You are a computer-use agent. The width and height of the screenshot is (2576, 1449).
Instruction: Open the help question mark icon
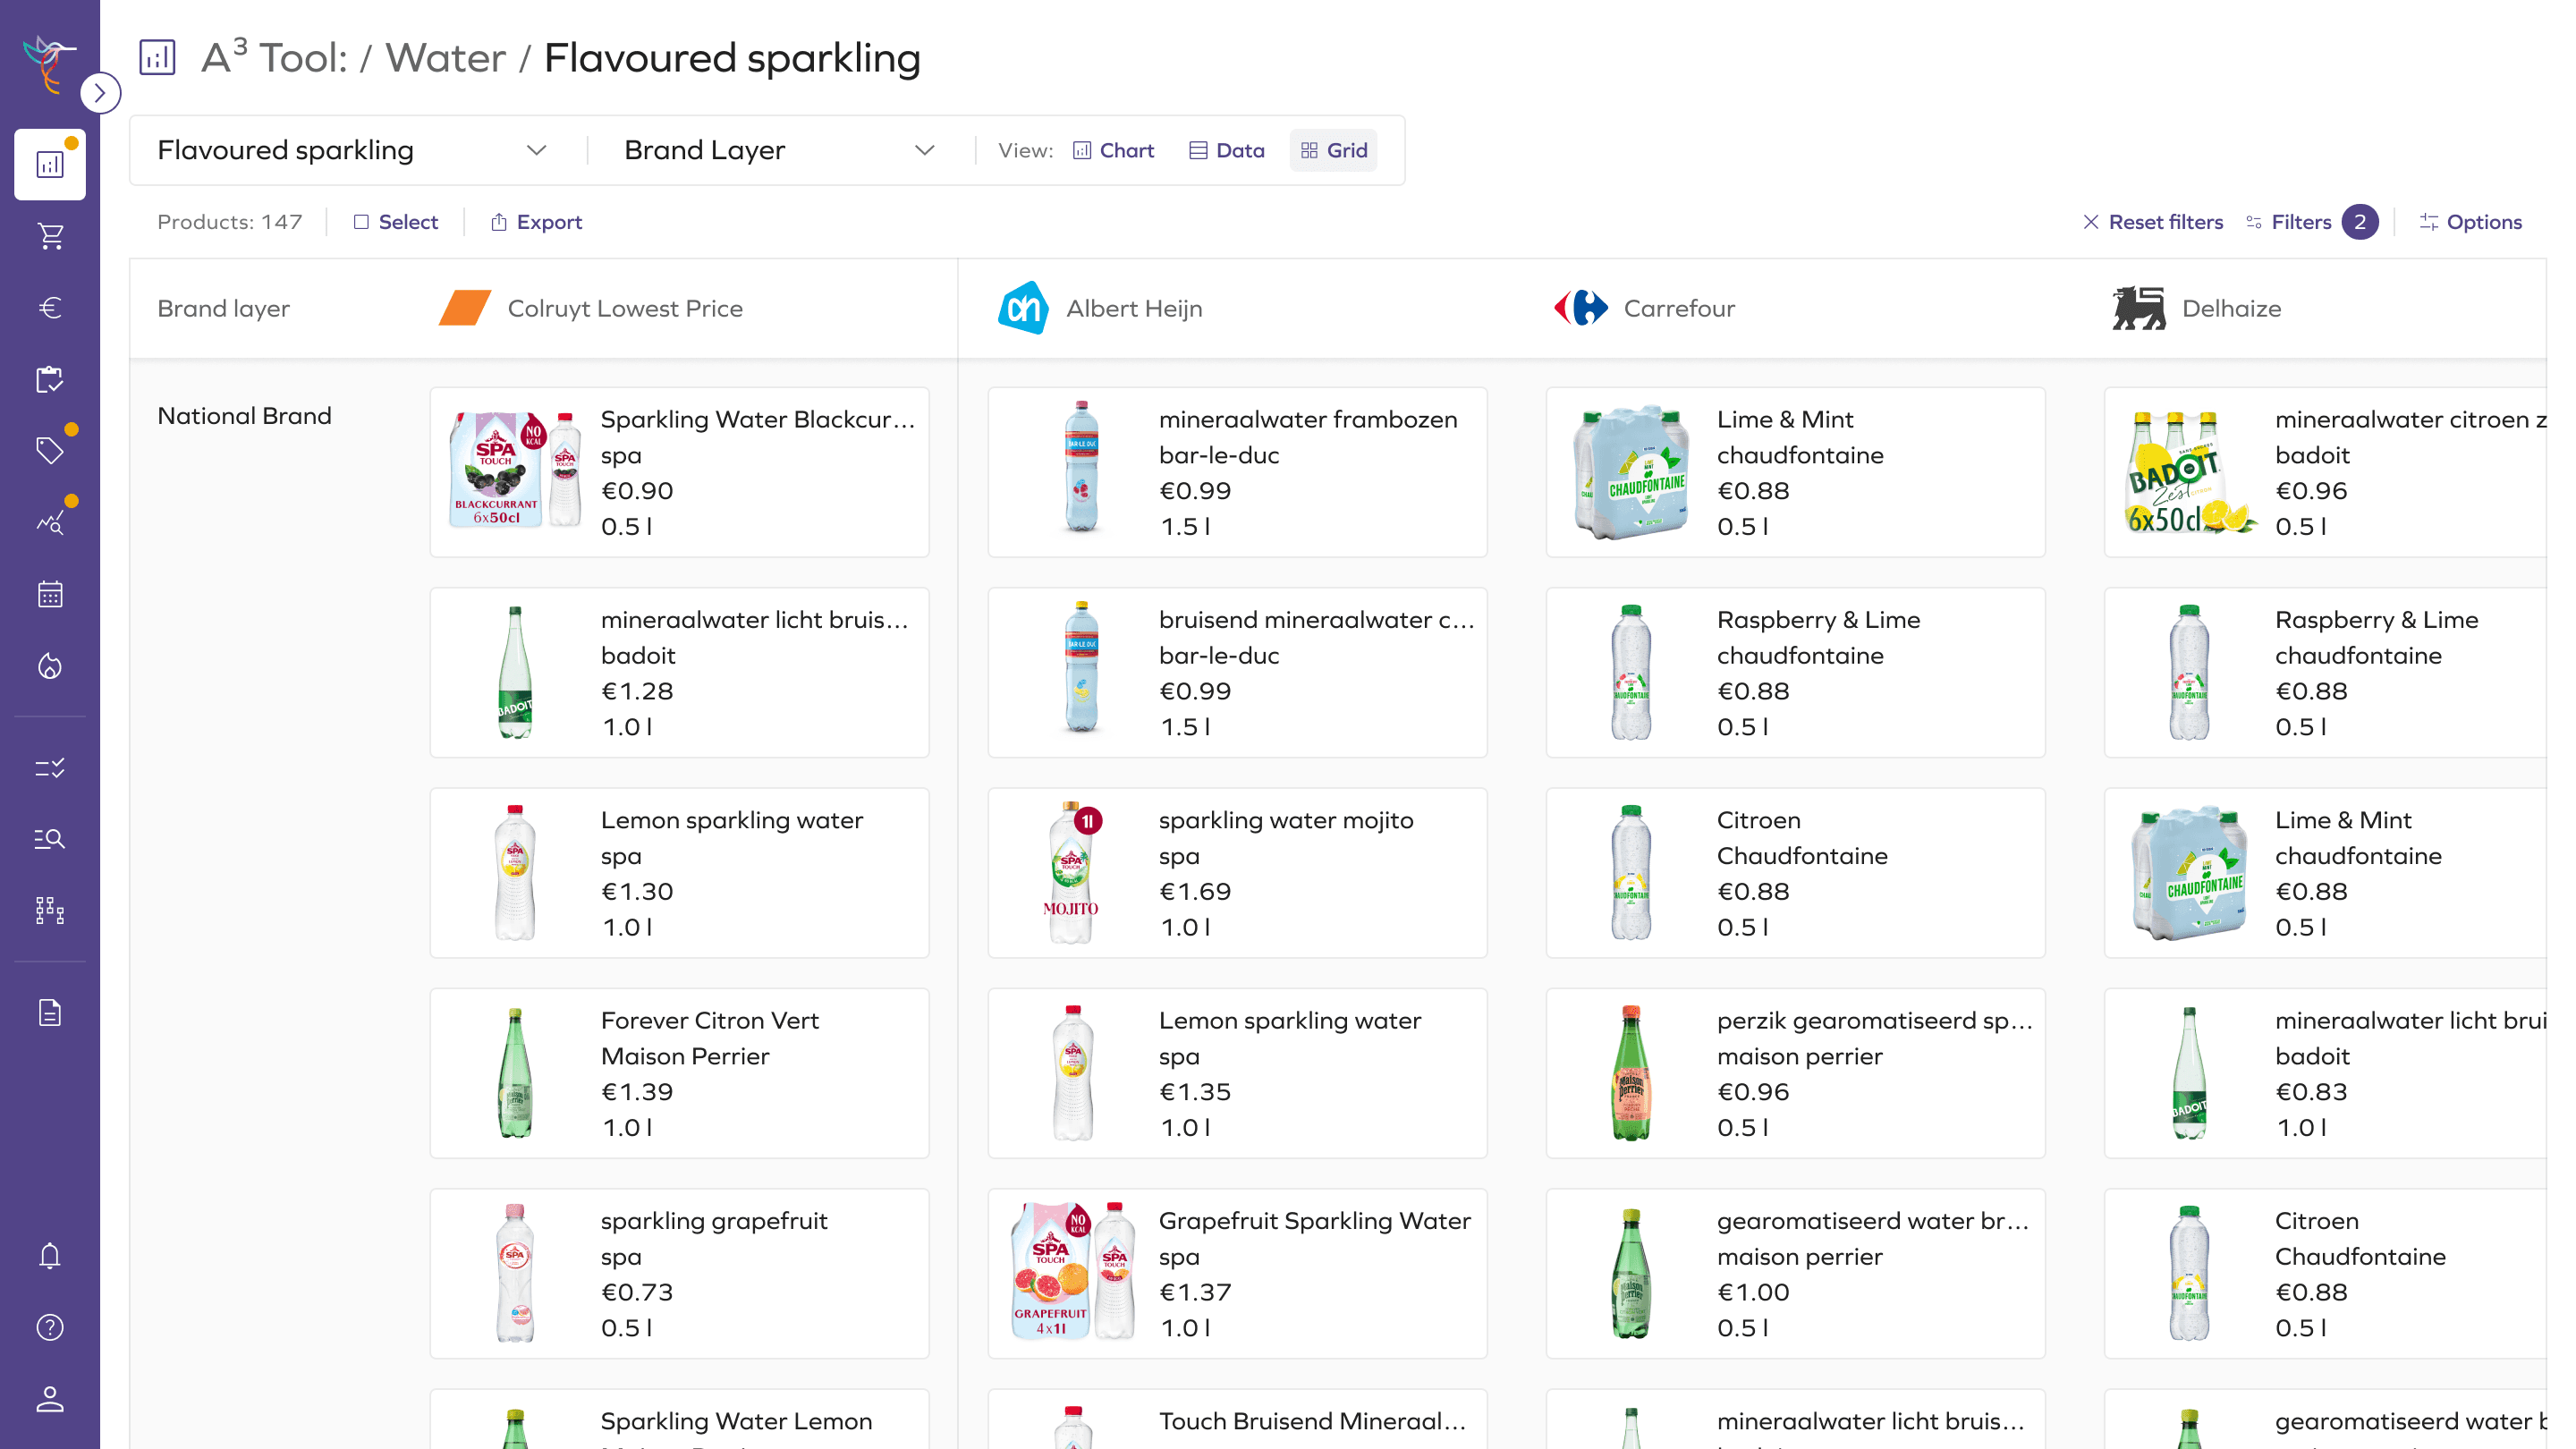[50, 1327]
